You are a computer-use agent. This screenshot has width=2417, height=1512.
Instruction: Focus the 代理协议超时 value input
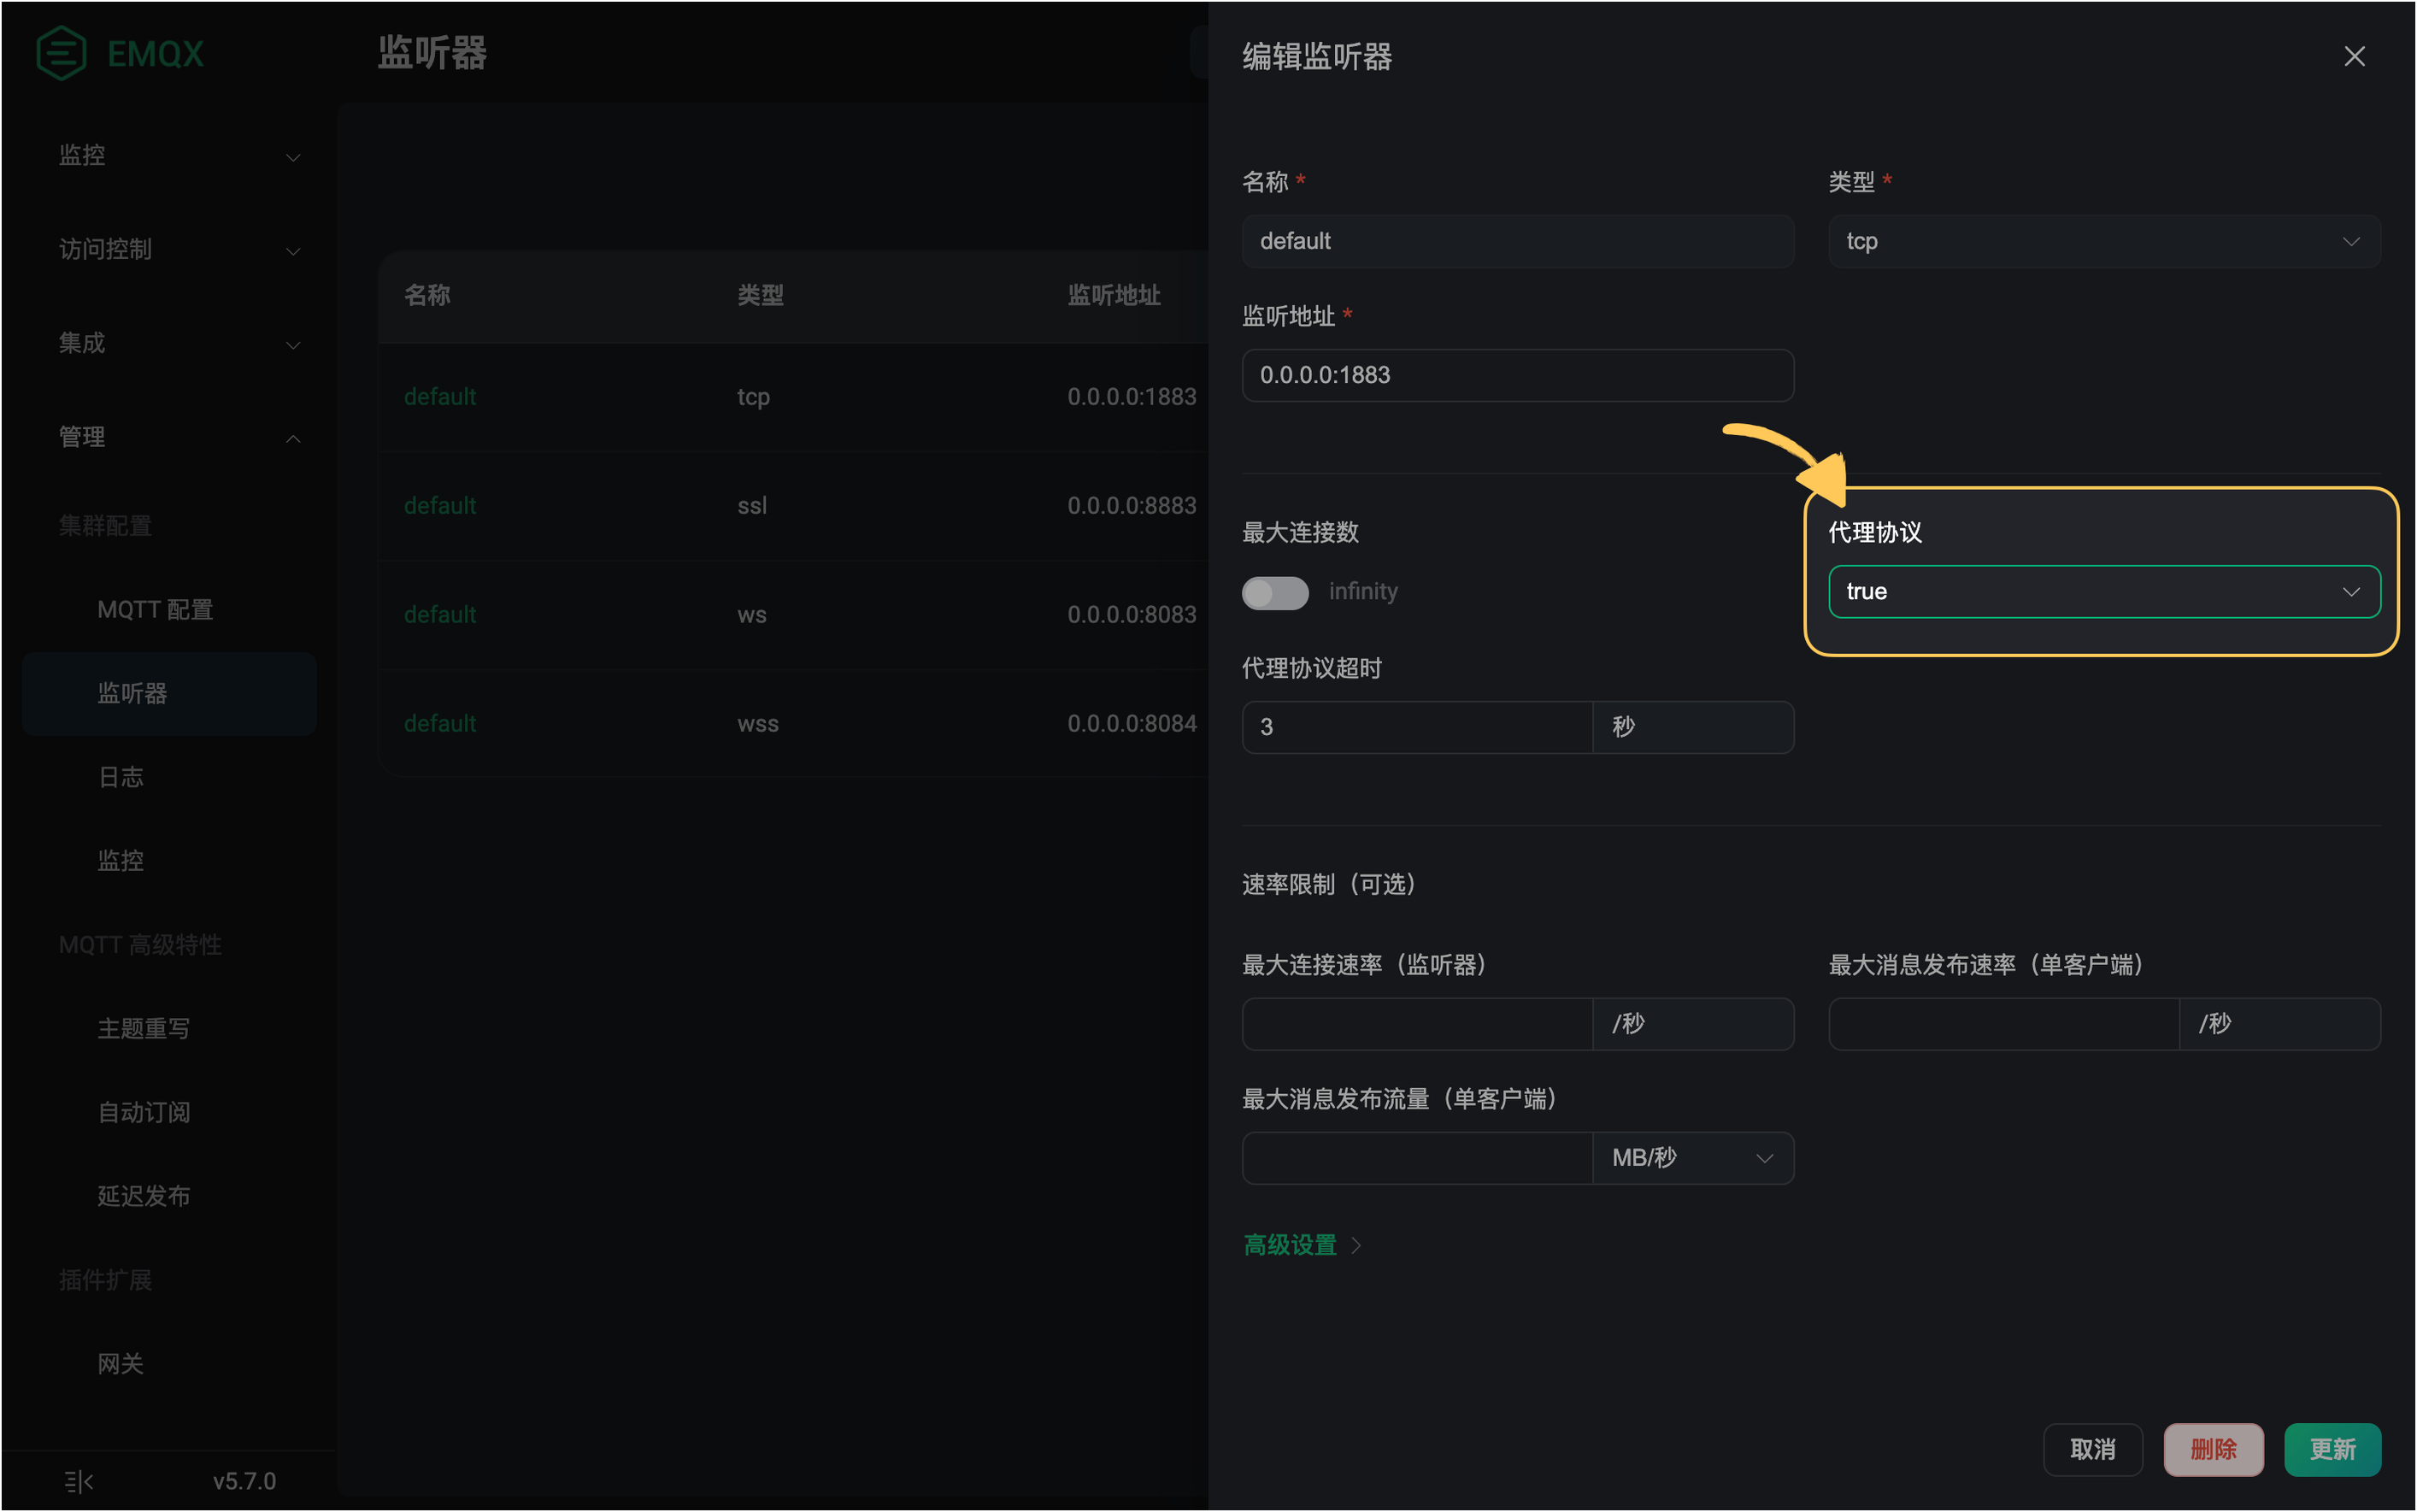pyautogui.click(x=1417, y=727)
